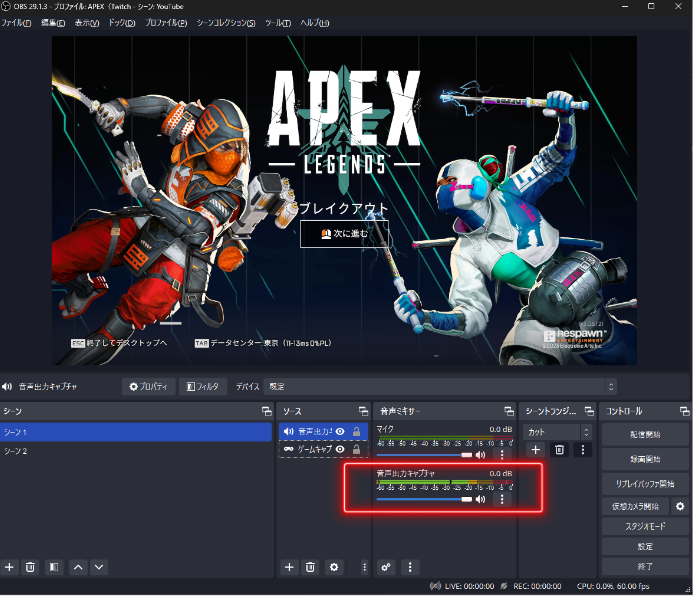
Task: Select シーン 2 in the scenes list
Action: (x=136, y=451)
